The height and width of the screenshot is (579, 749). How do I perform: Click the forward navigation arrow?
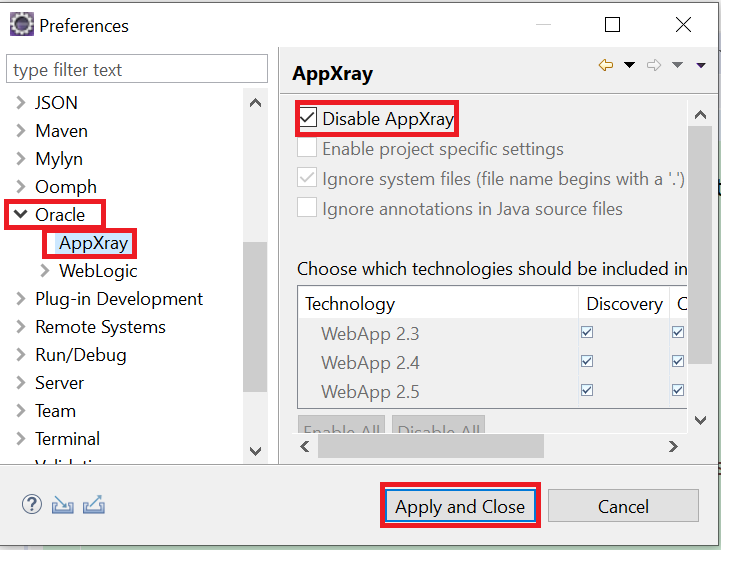click(x=654, y=65)
